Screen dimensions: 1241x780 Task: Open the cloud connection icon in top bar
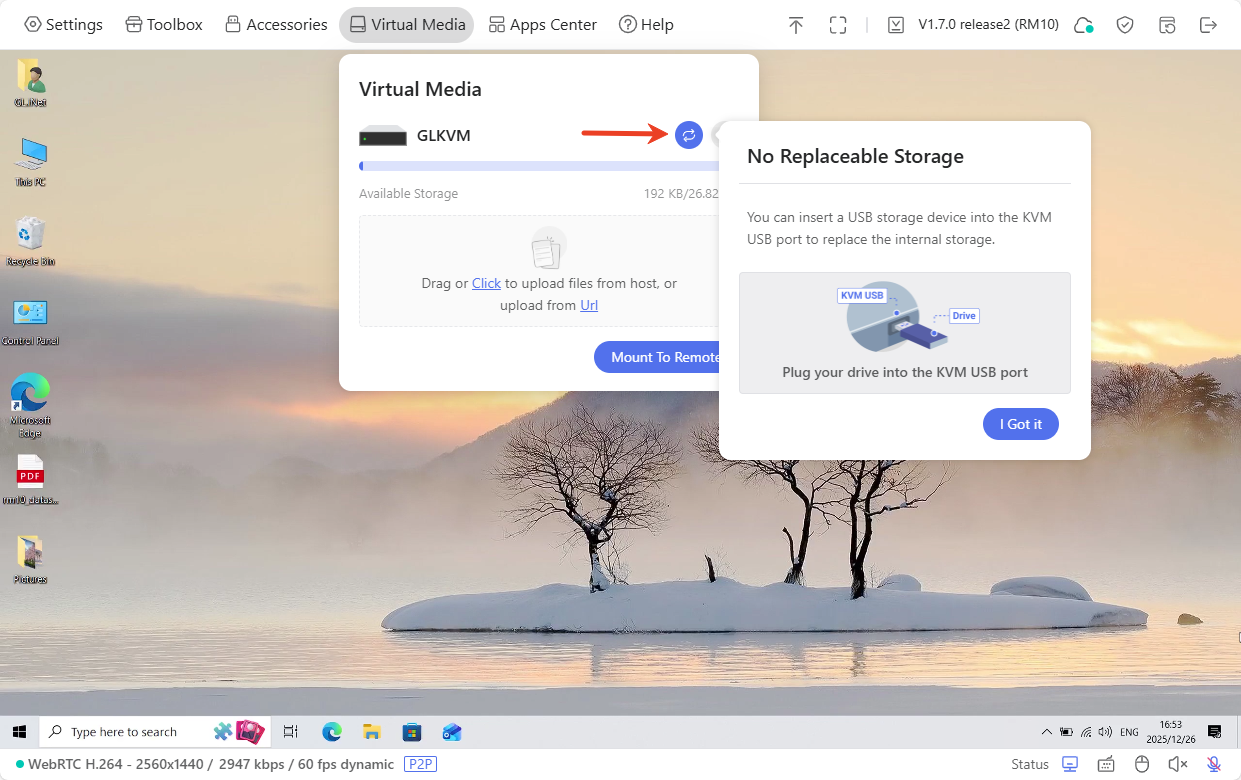point(1083,25)
